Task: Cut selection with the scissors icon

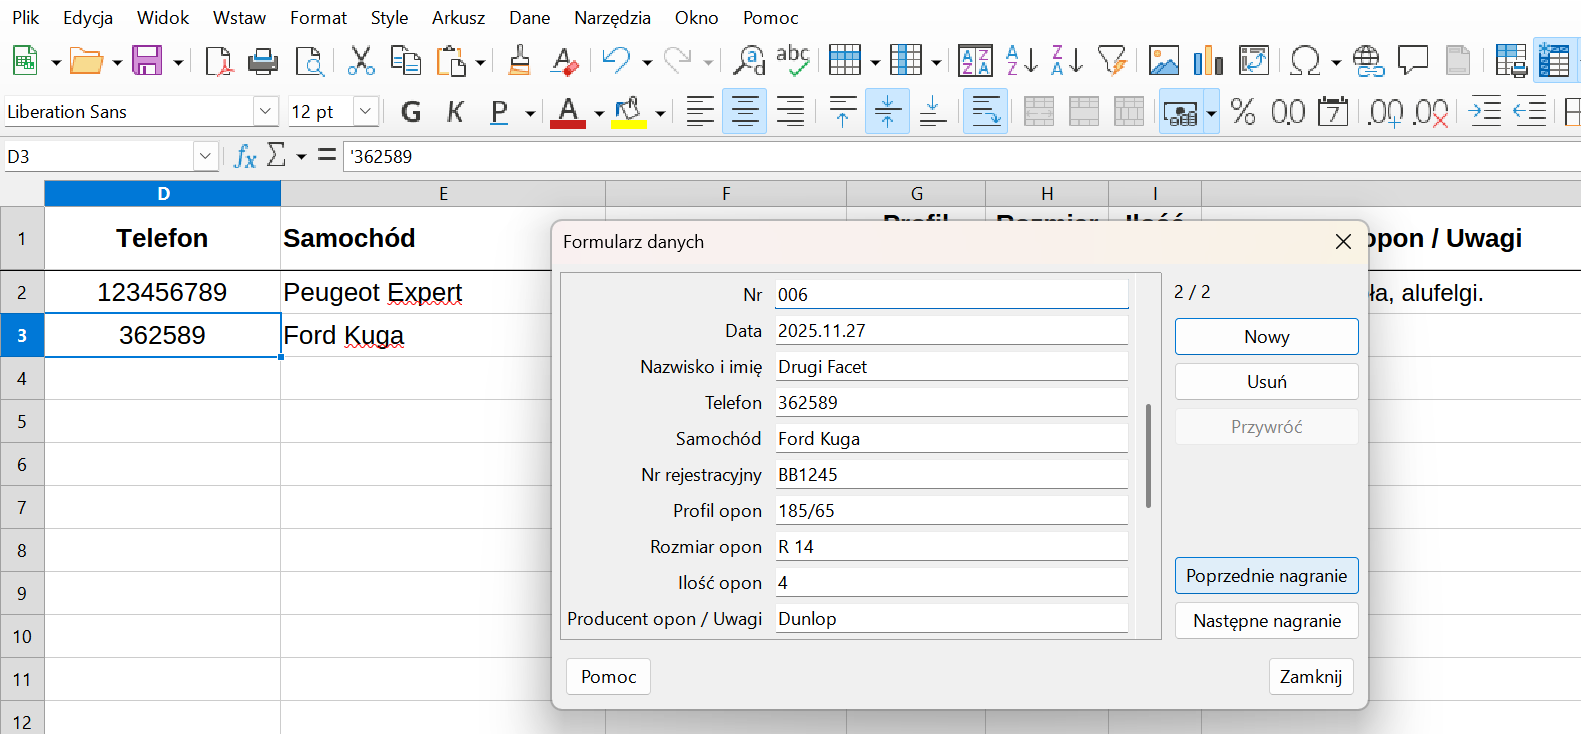Action: coord(361,61)
